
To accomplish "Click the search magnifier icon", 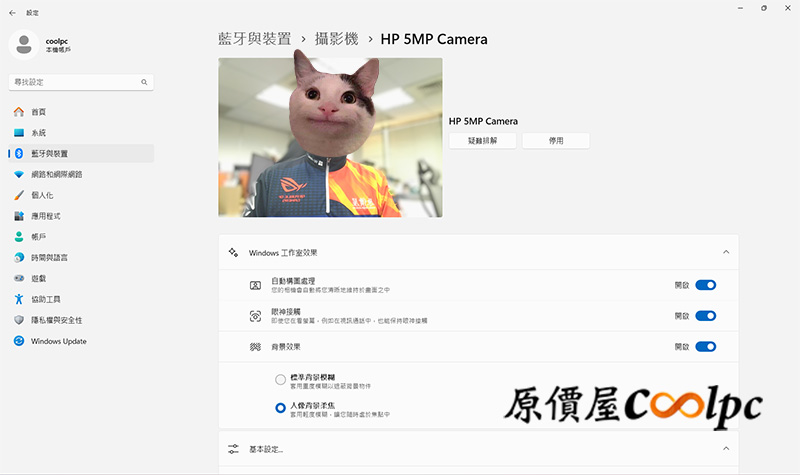I will coord(144,82).
